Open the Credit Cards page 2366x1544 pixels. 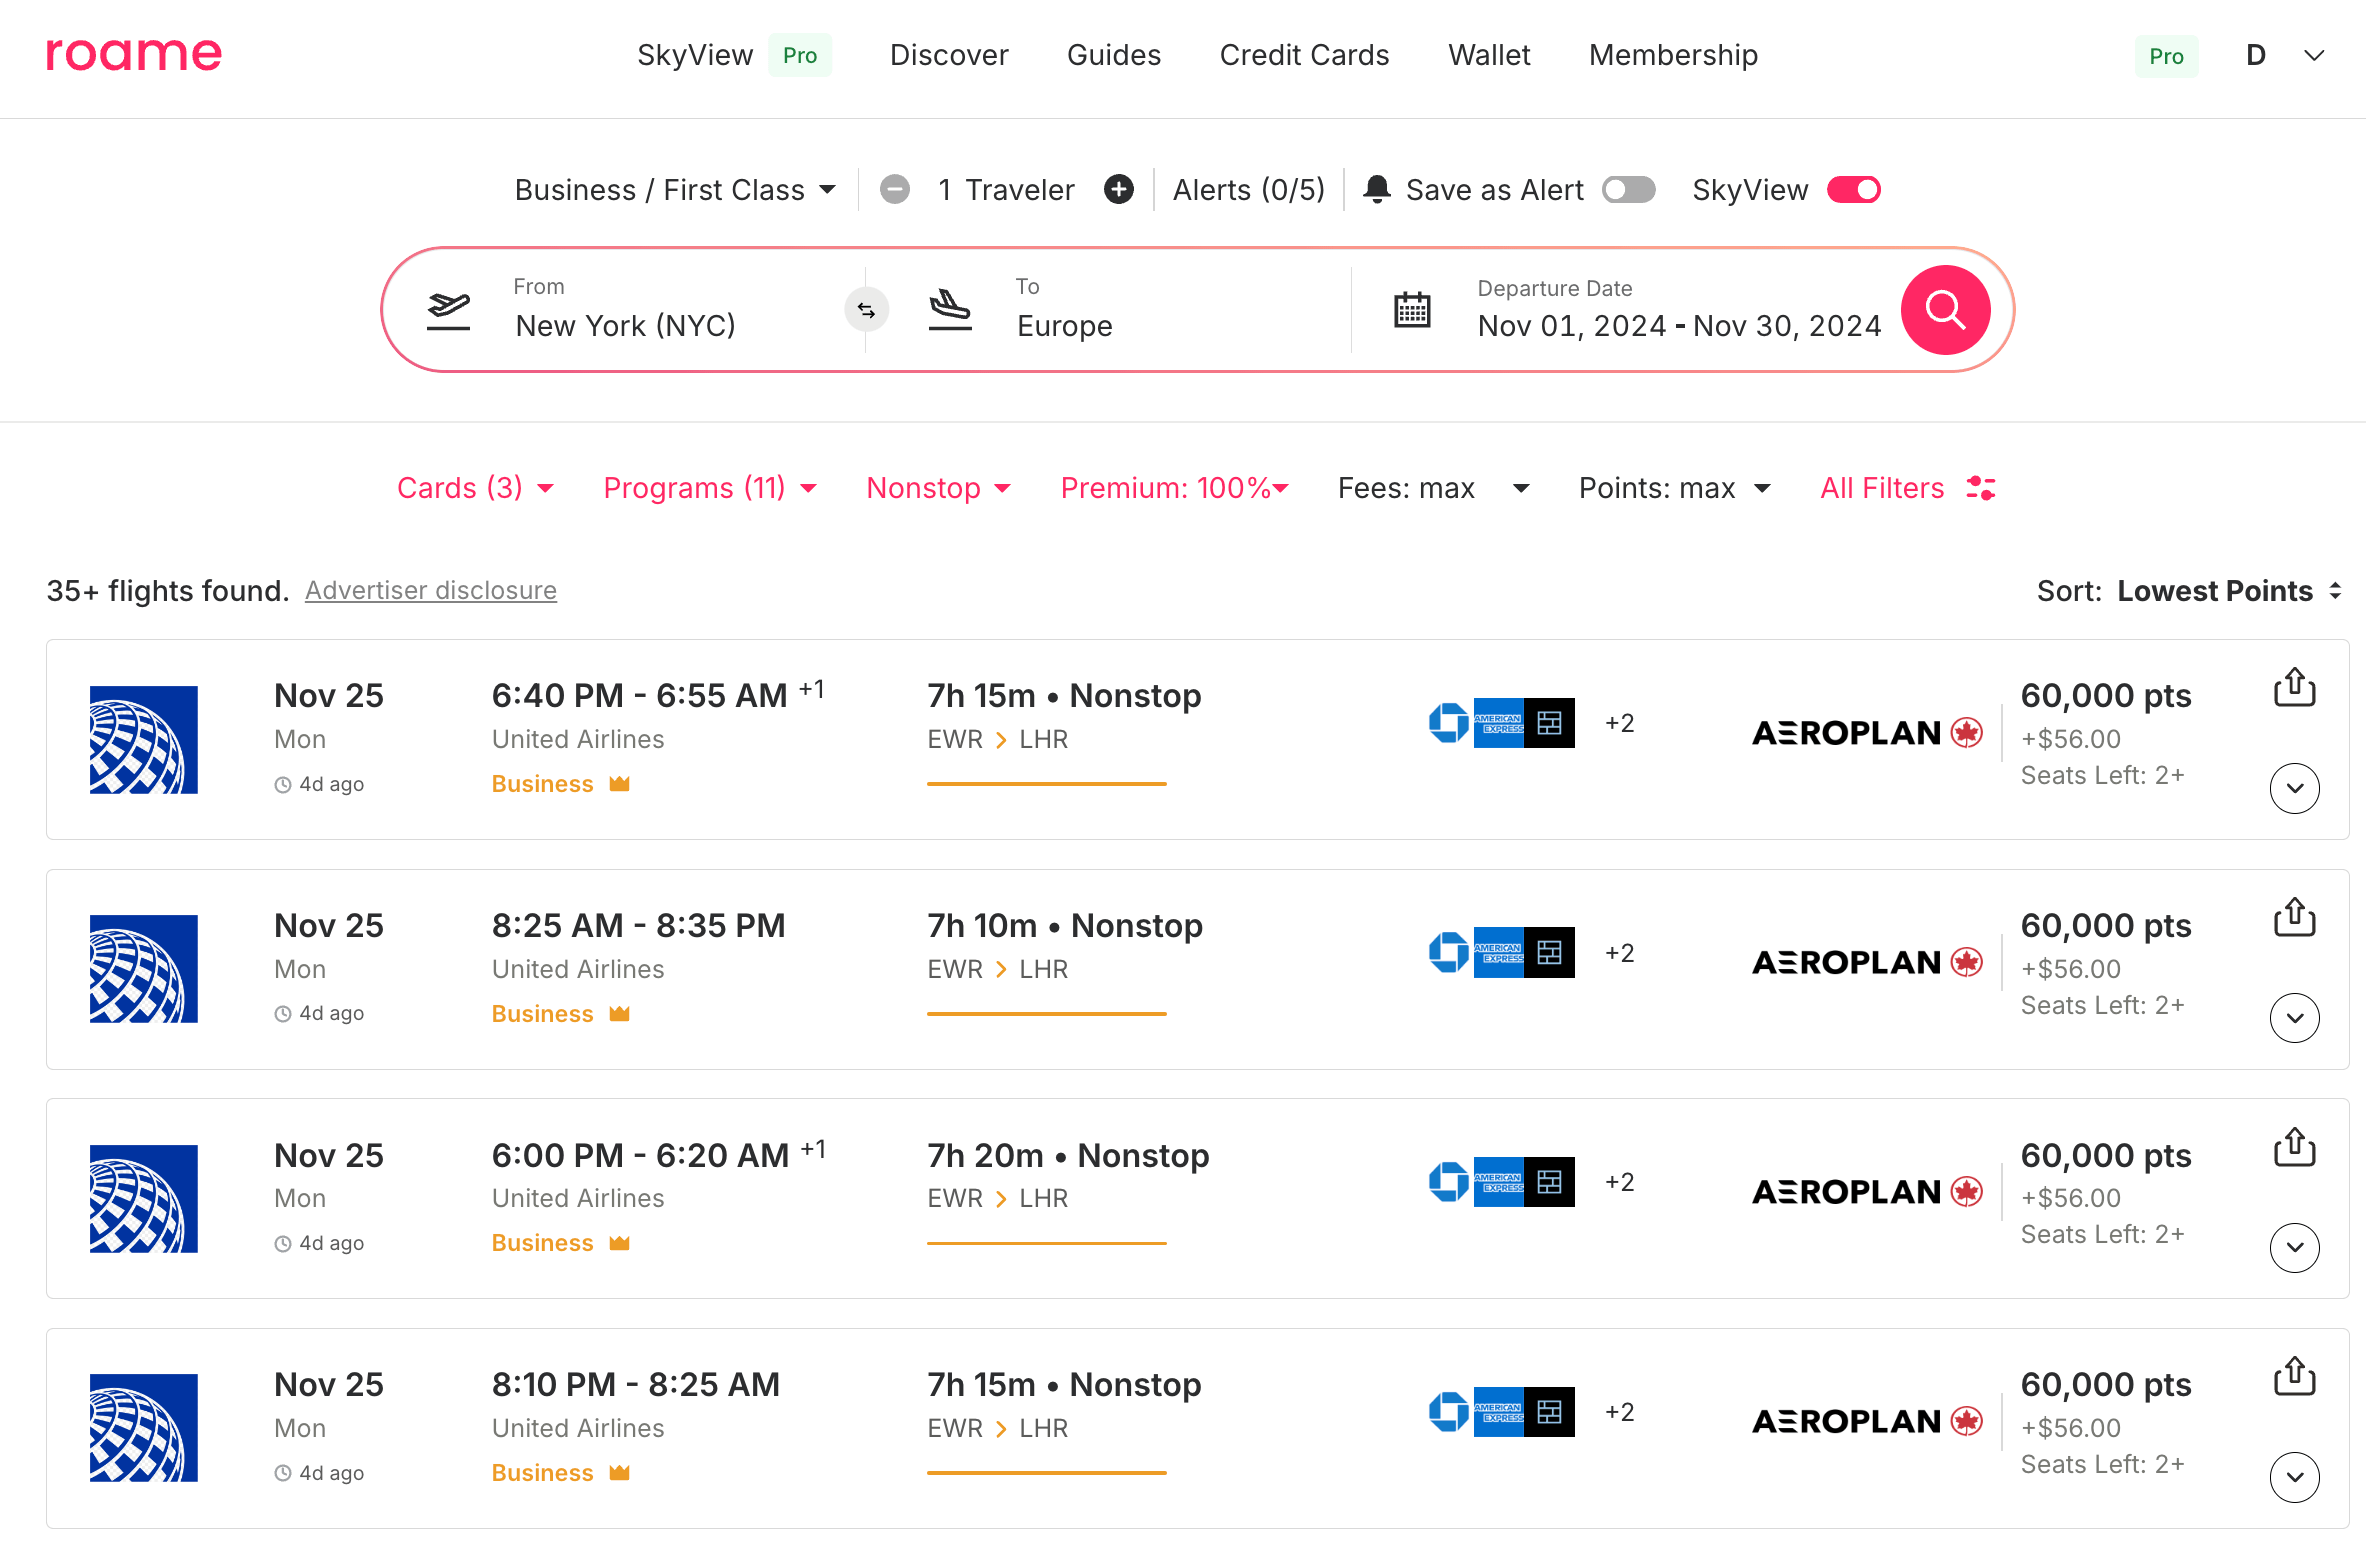coord(1304,55)
